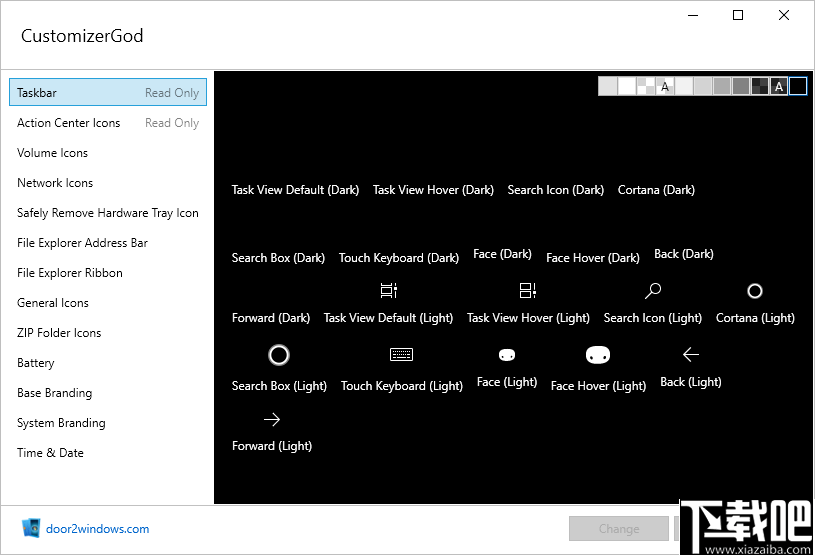Choose the Search Box (Light) ring icon

pyautogui.click(x=279, y=355)
